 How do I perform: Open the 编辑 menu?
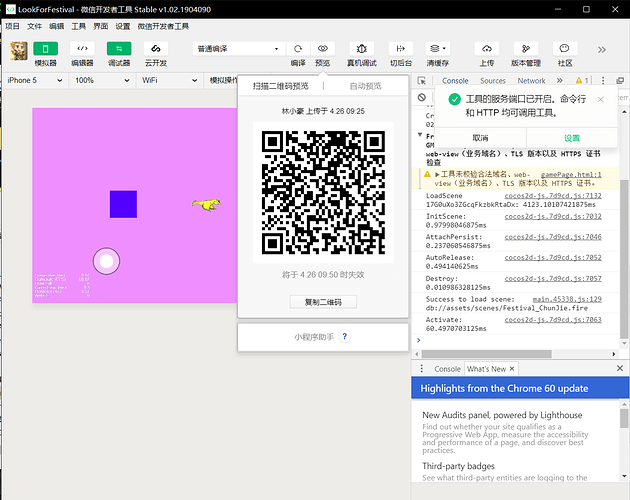[x=57, y=27]
